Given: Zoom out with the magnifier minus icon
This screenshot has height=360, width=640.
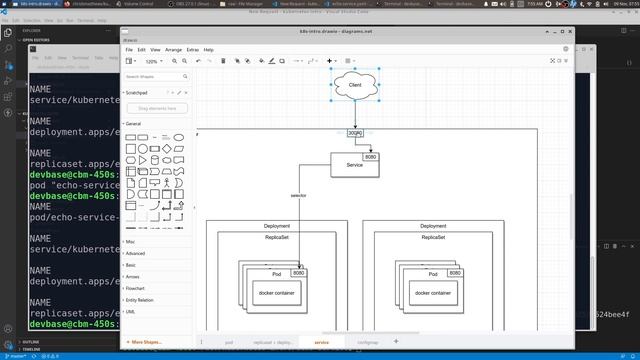Looking at the screenshot, I should pos(184,61).
